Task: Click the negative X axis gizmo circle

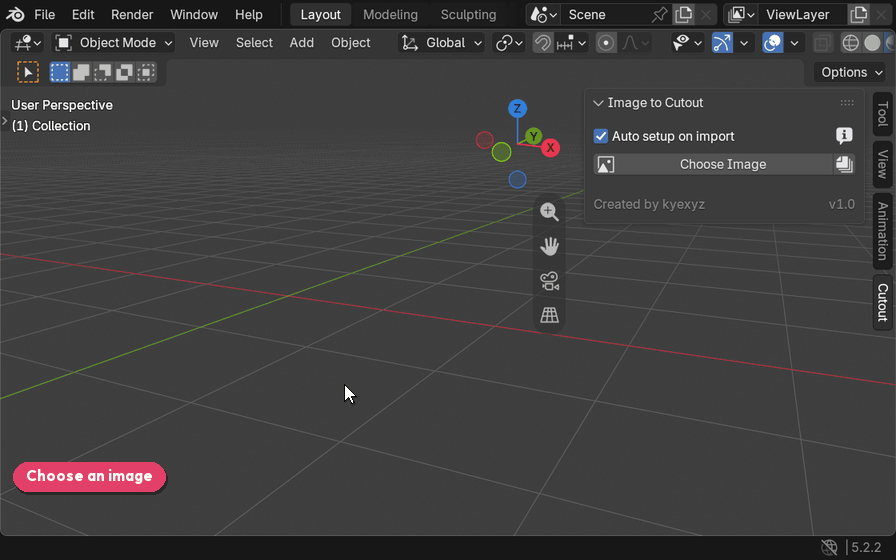Action: coord(485,139)
